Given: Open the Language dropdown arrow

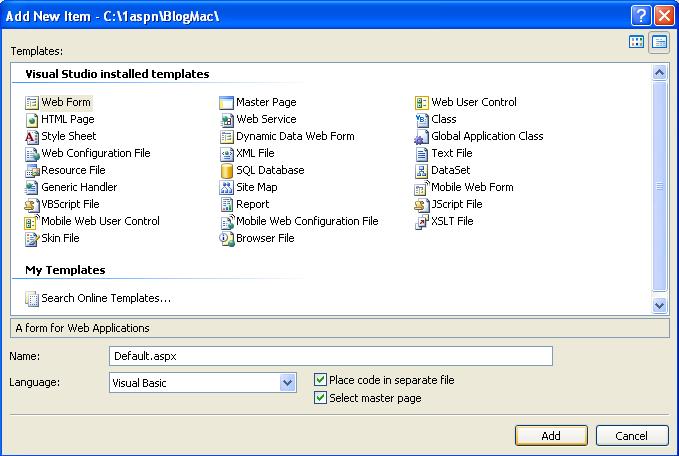Looking at the screenshot, I should click(288, 383).
